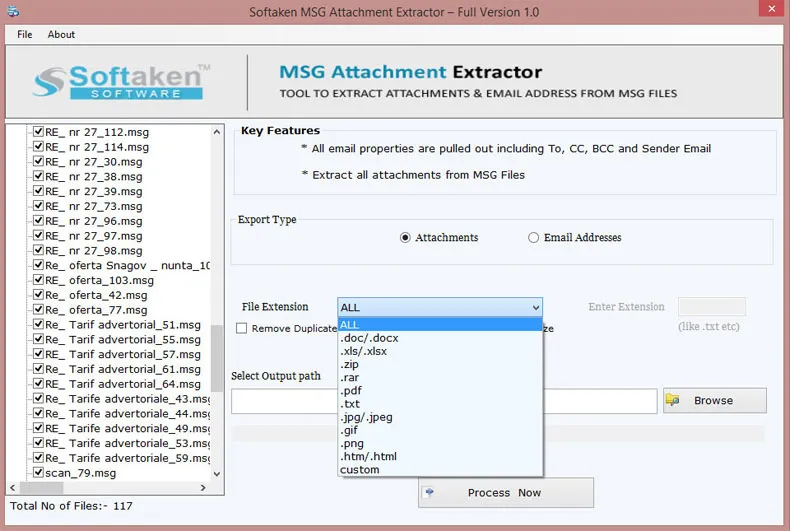Select Re_ Tarif advertorial_55.msg row
Viewport: 790px width, 531px height.
click(x=123, y=339)
